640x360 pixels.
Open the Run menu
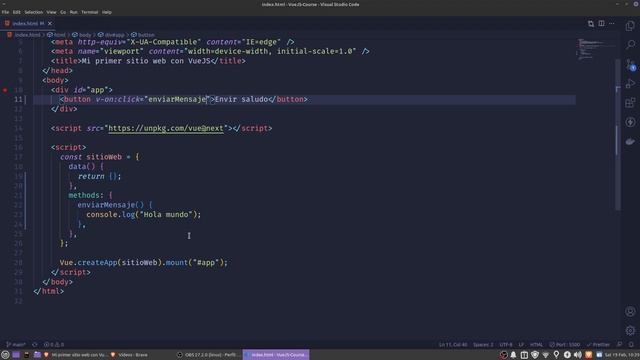coord(73,12)
